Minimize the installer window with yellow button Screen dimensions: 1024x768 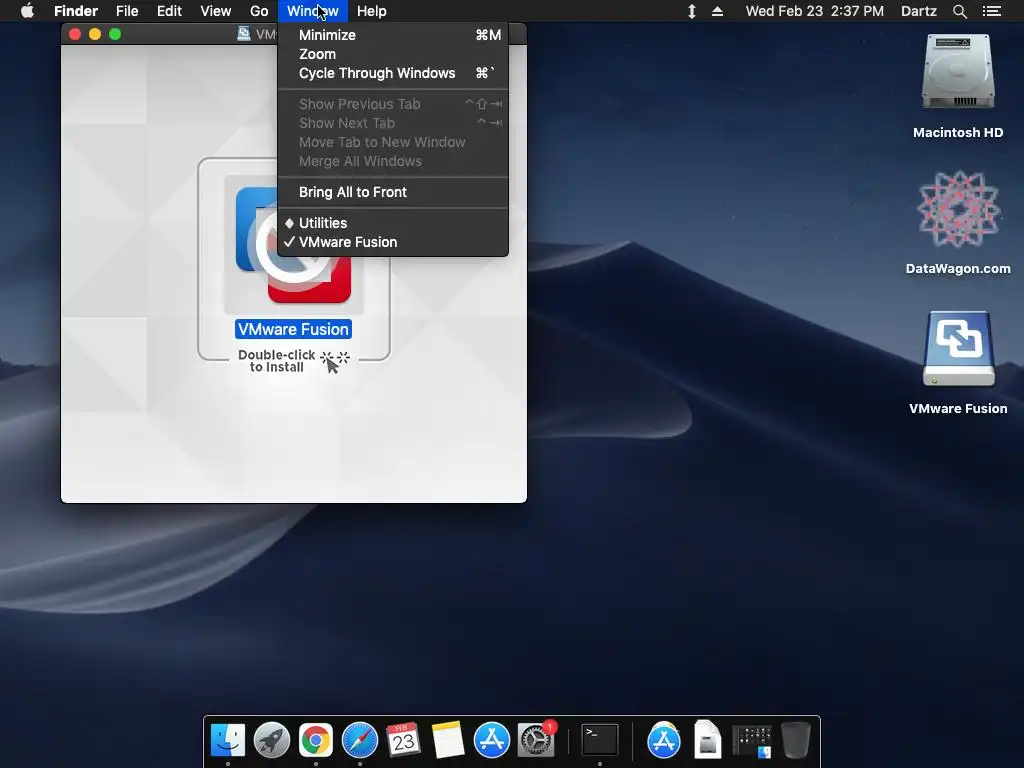[x=95, y=34]
